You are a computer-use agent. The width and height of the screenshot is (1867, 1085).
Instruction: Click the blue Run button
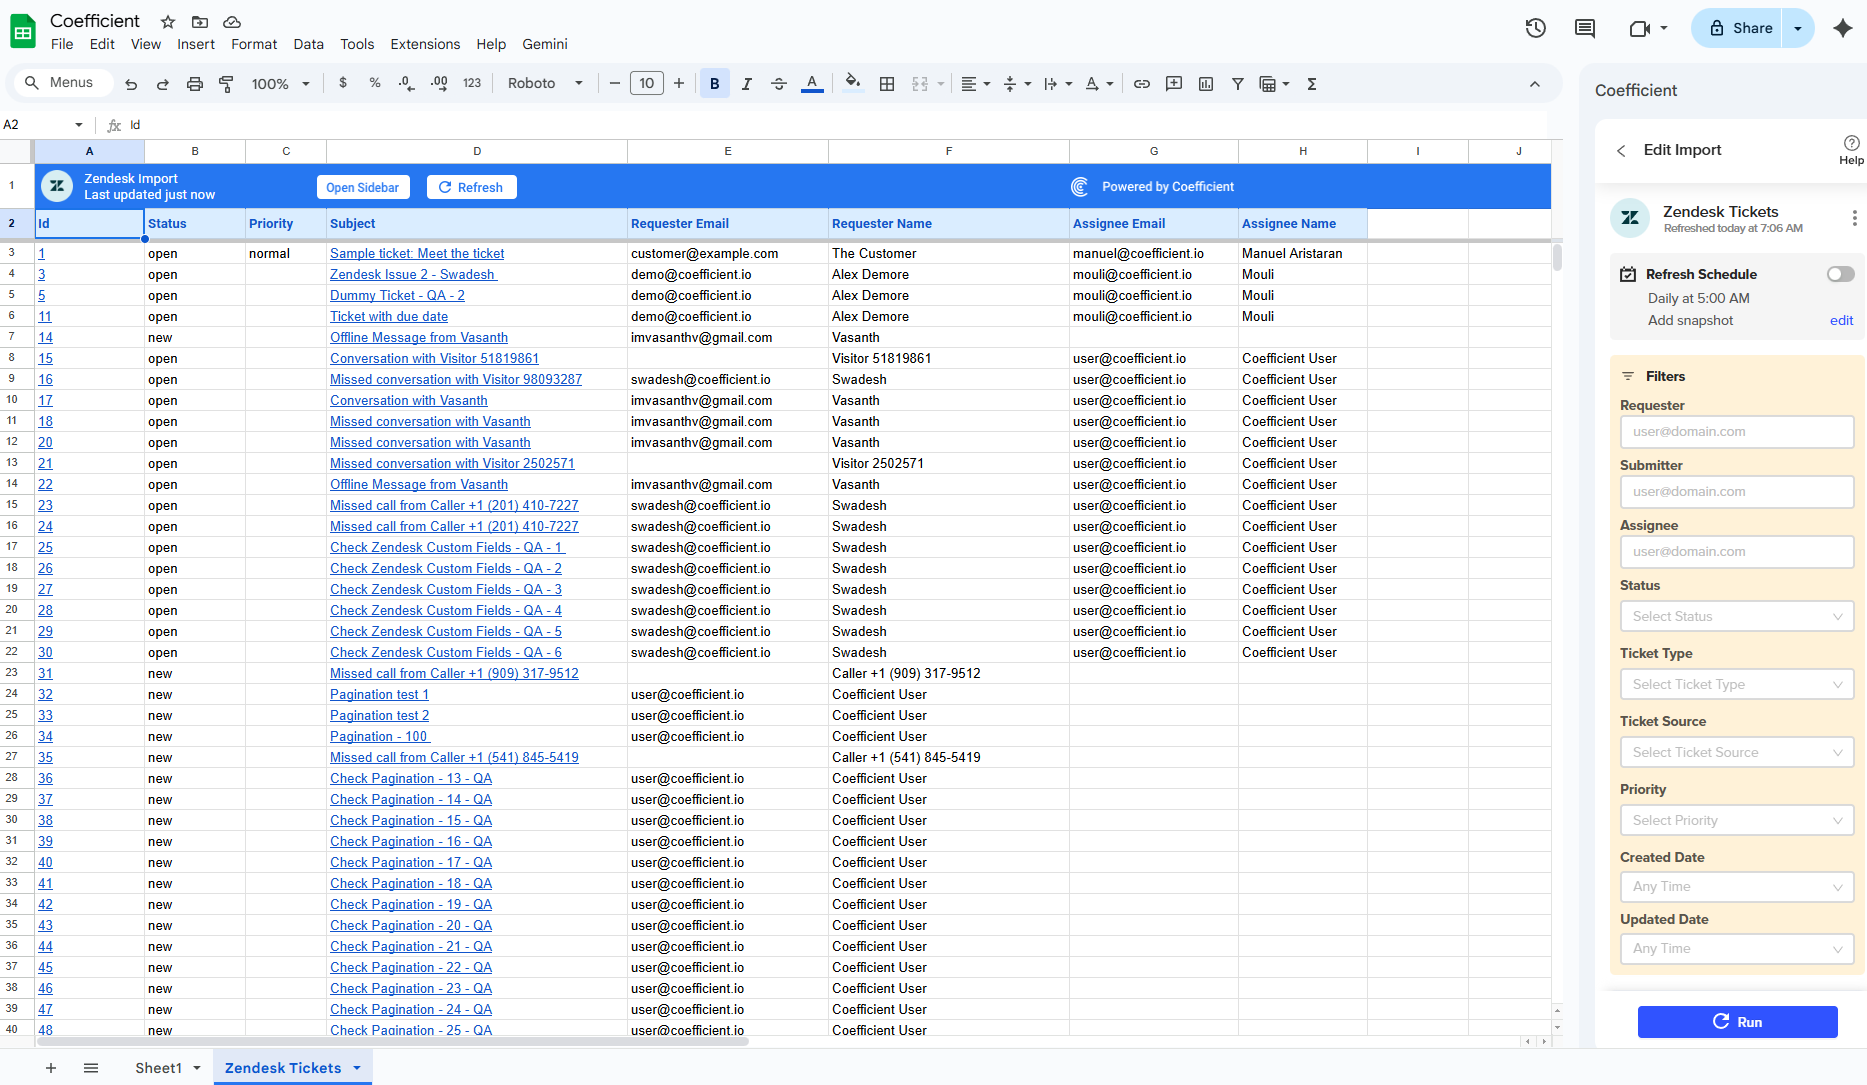(x=1737, y=1022)
